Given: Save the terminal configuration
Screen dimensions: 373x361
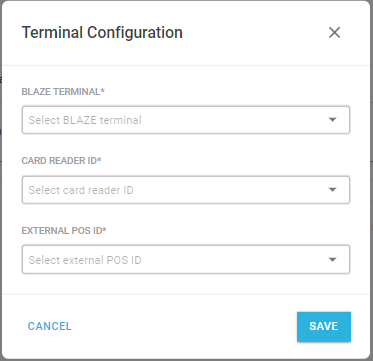Looking at the screenshot, I should pos(324,327).
